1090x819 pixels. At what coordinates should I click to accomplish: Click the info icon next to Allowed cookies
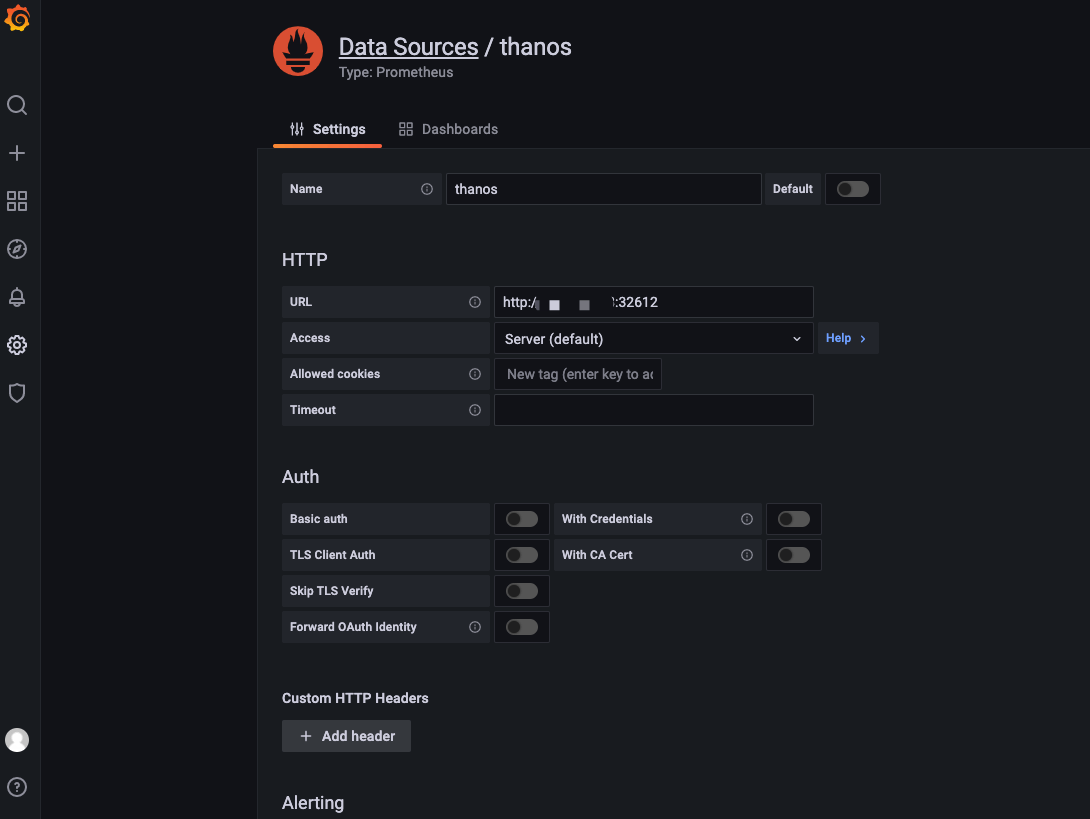coord(475,374)
